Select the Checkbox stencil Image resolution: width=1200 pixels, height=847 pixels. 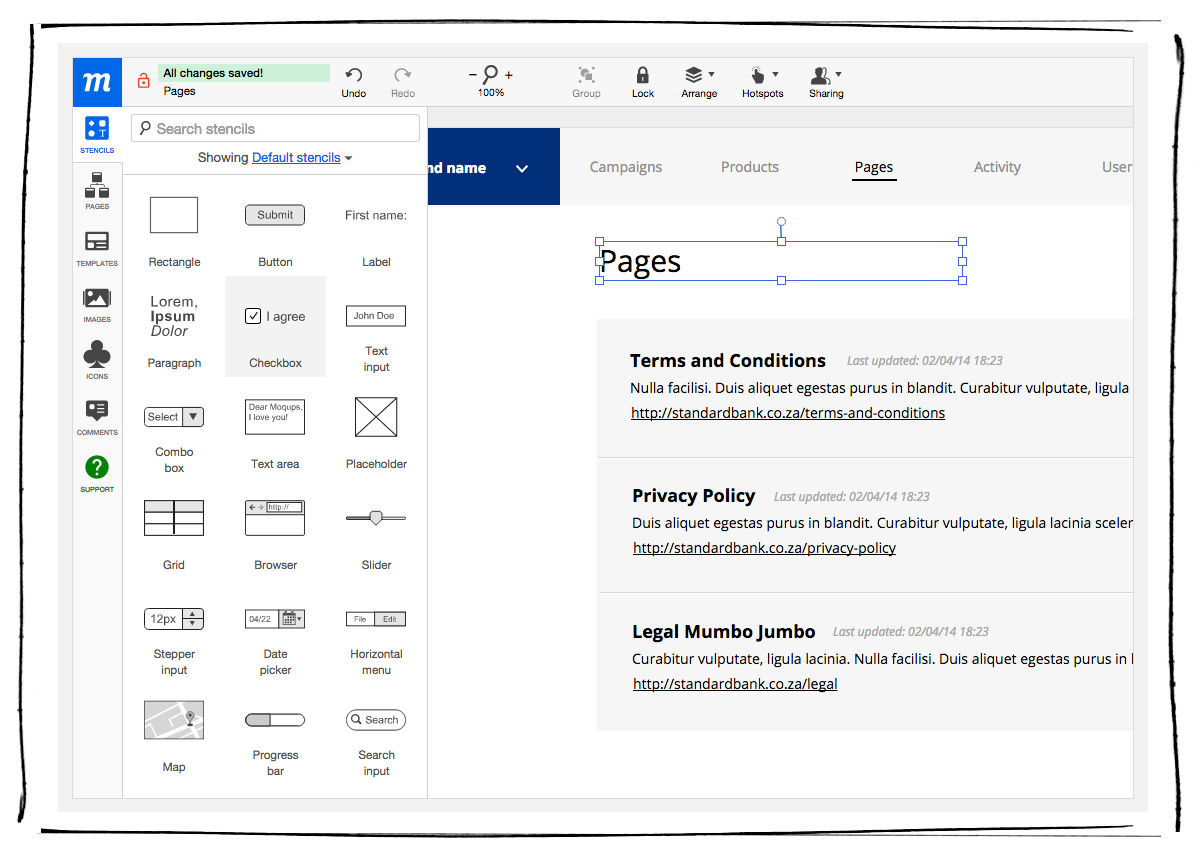pyautogui.click(x=275, y=328)
